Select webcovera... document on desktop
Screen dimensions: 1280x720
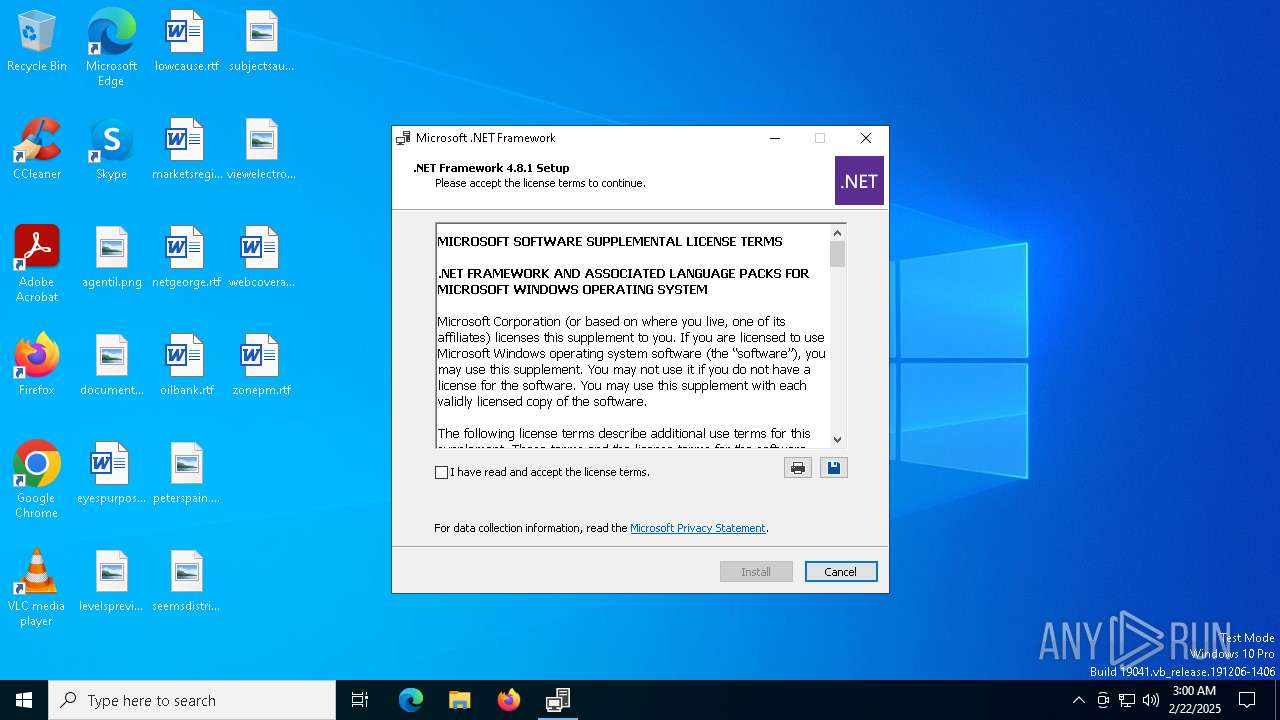point(262,258)
